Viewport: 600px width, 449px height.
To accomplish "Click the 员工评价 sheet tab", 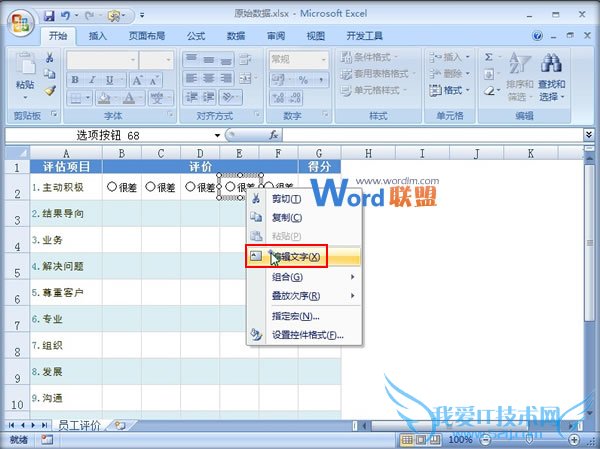I will click(x=80, y=425).
